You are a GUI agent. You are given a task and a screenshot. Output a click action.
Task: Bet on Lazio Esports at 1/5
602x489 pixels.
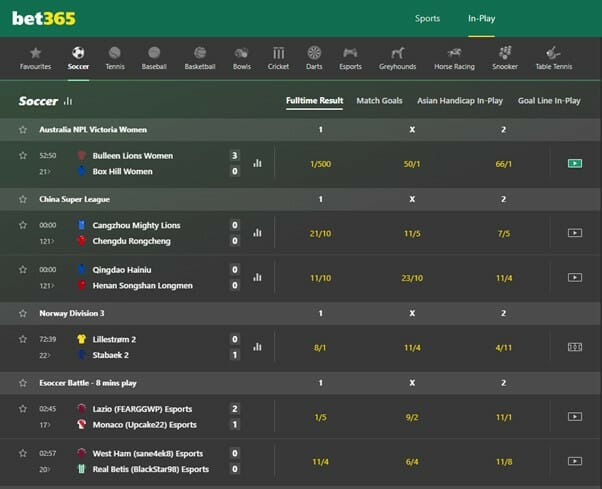pyautogui.click(x=321, y=417)
